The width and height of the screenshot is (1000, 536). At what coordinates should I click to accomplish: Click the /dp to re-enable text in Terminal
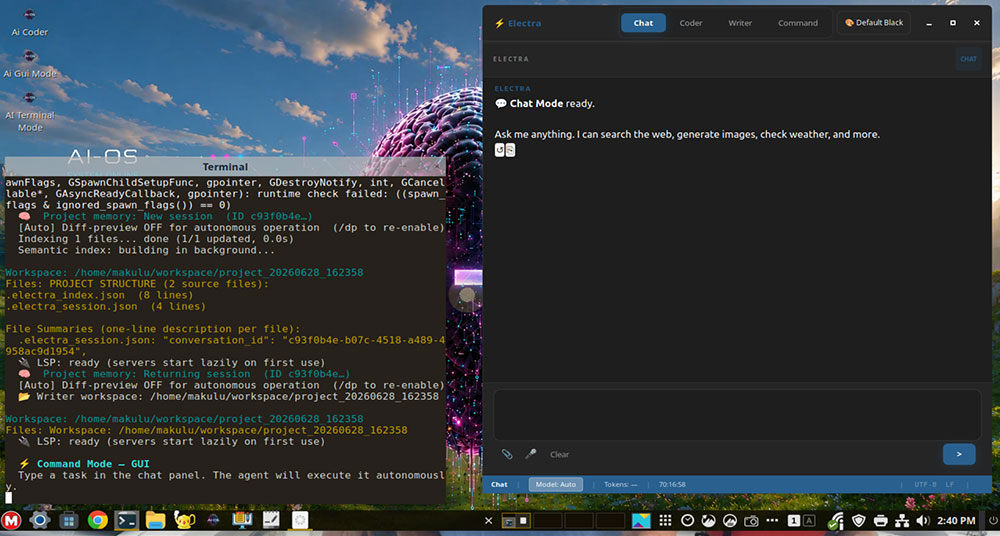(388, 227)
